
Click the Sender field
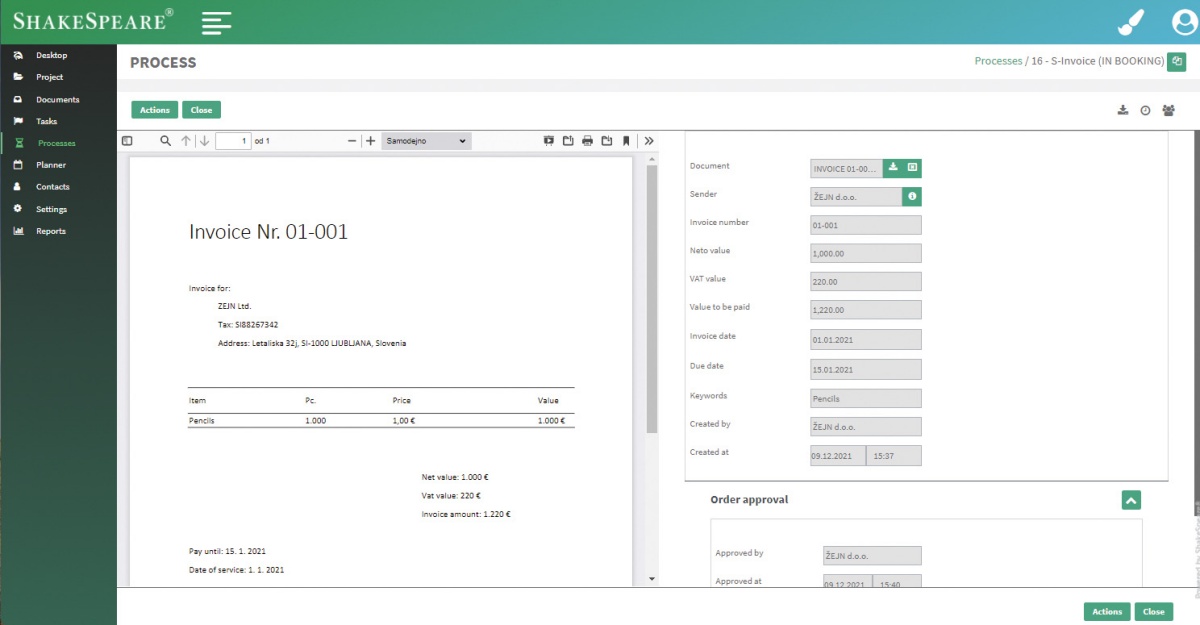856,196
